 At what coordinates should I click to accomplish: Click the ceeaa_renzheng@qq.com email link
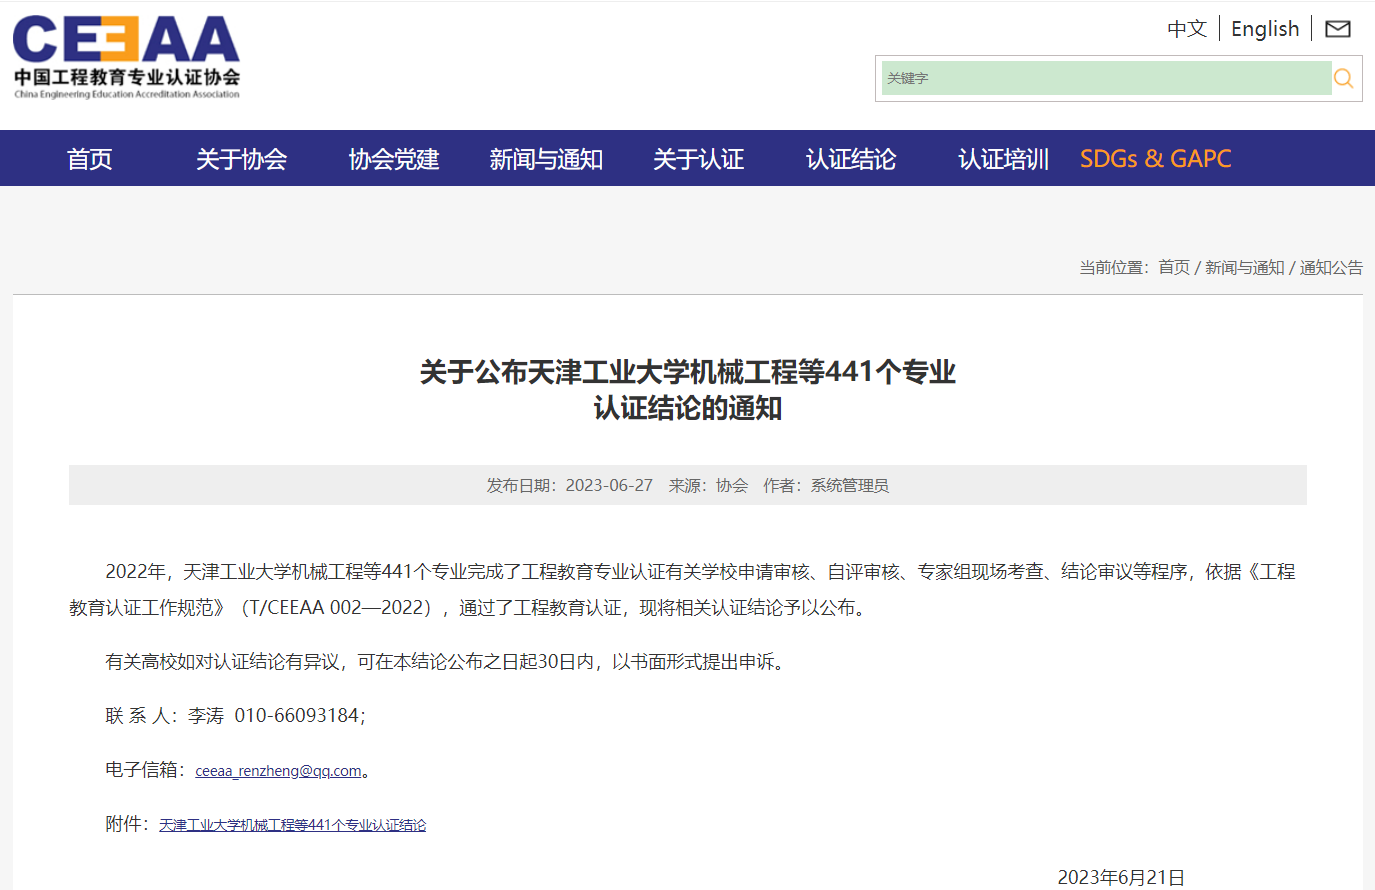point(278,771)
